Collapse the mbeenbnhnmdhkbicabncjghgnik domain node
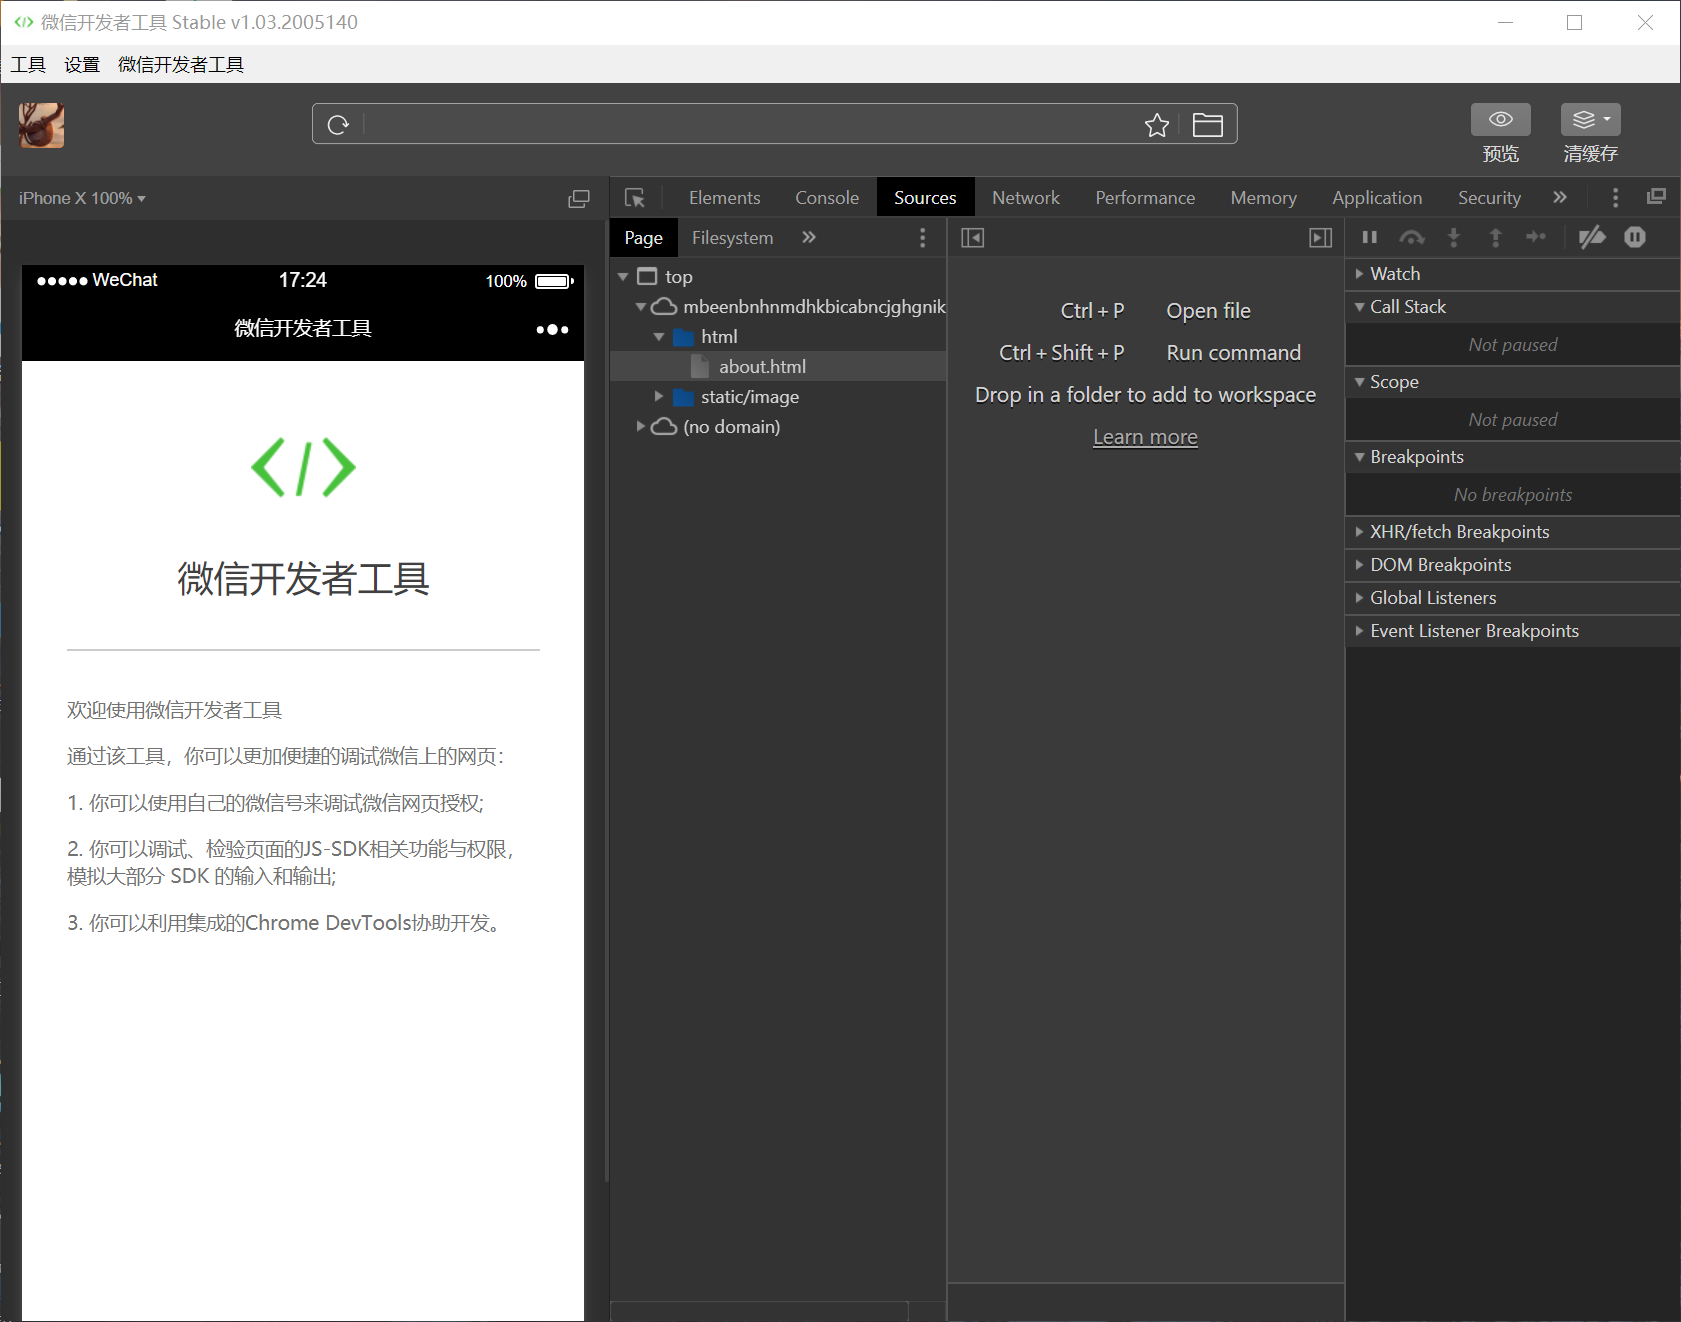Screen dimensions: 1681x1322 (641, 307)
